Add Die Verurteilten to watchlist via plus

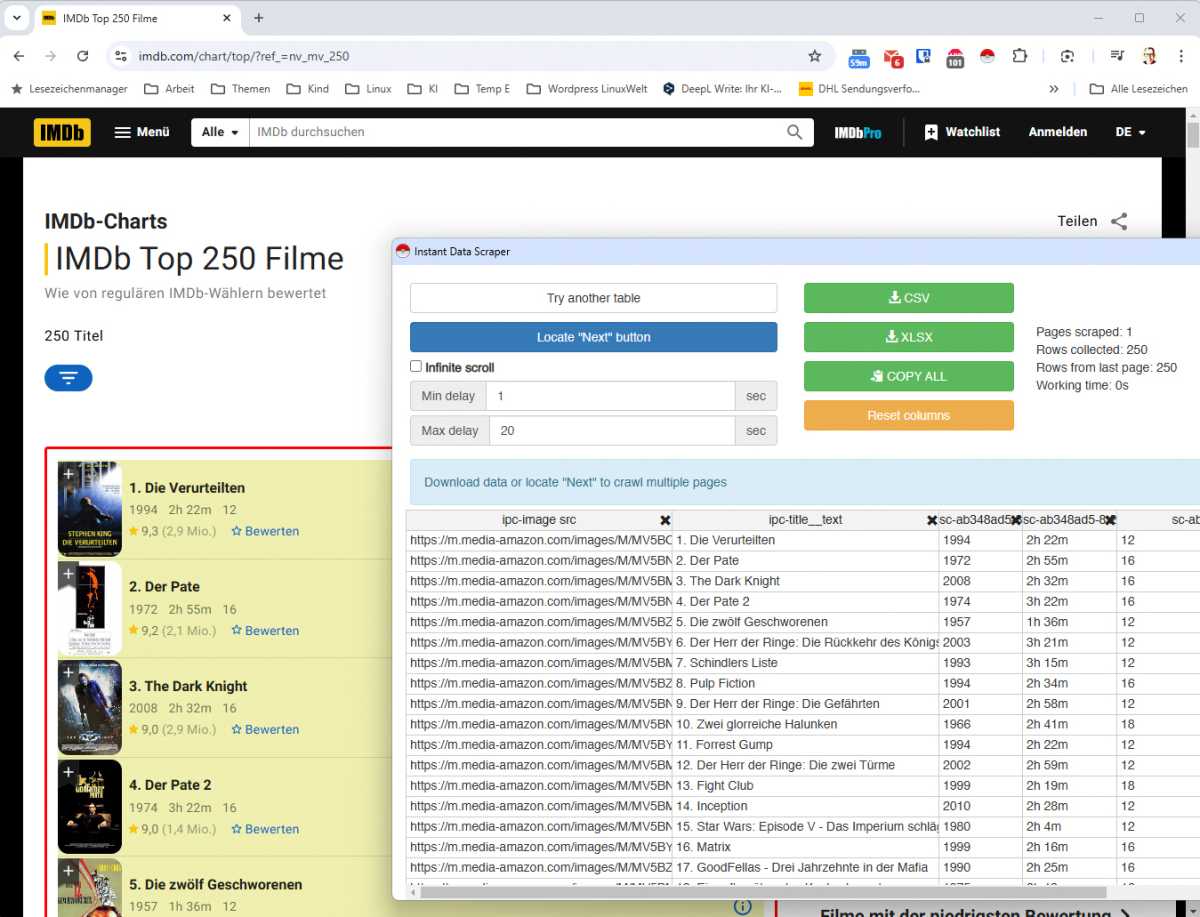pyautogui.click(x=69, y=473)
